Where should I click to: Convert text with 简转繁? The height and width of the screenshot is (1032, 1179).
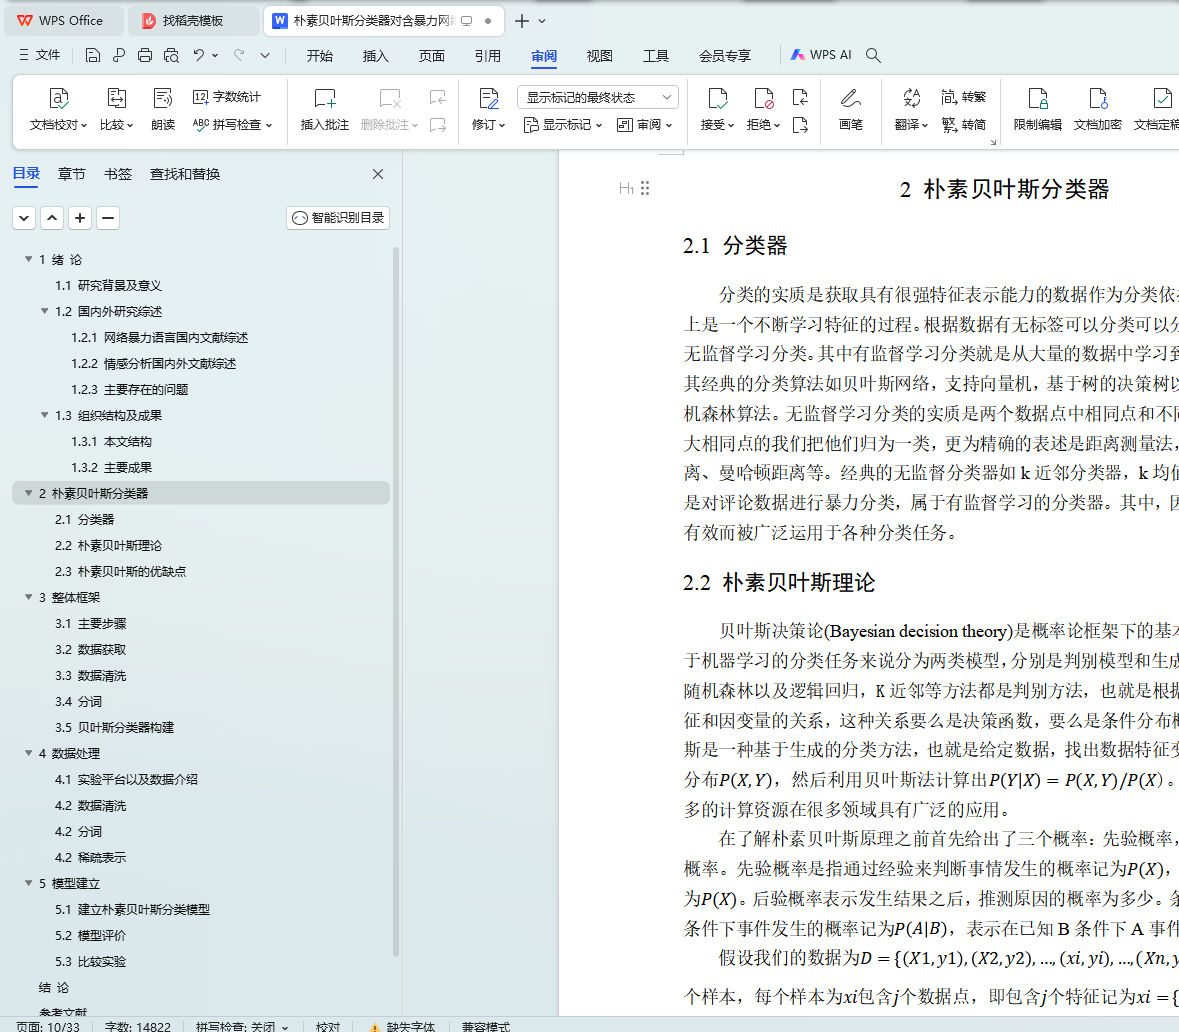963,97
